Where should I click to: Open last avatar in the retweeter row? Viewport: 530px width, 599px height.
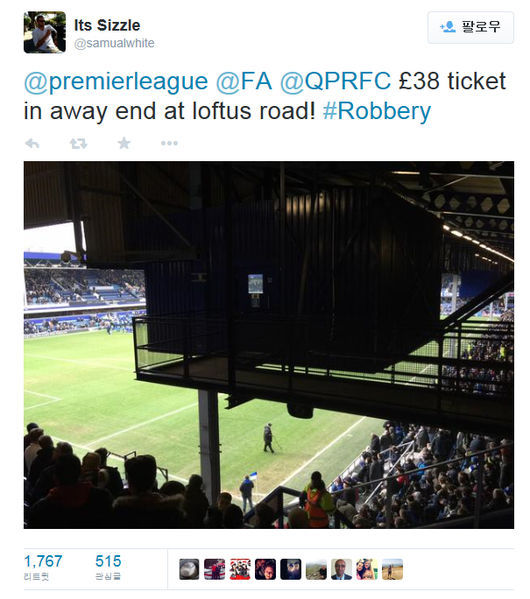click(x=392, y=569)
